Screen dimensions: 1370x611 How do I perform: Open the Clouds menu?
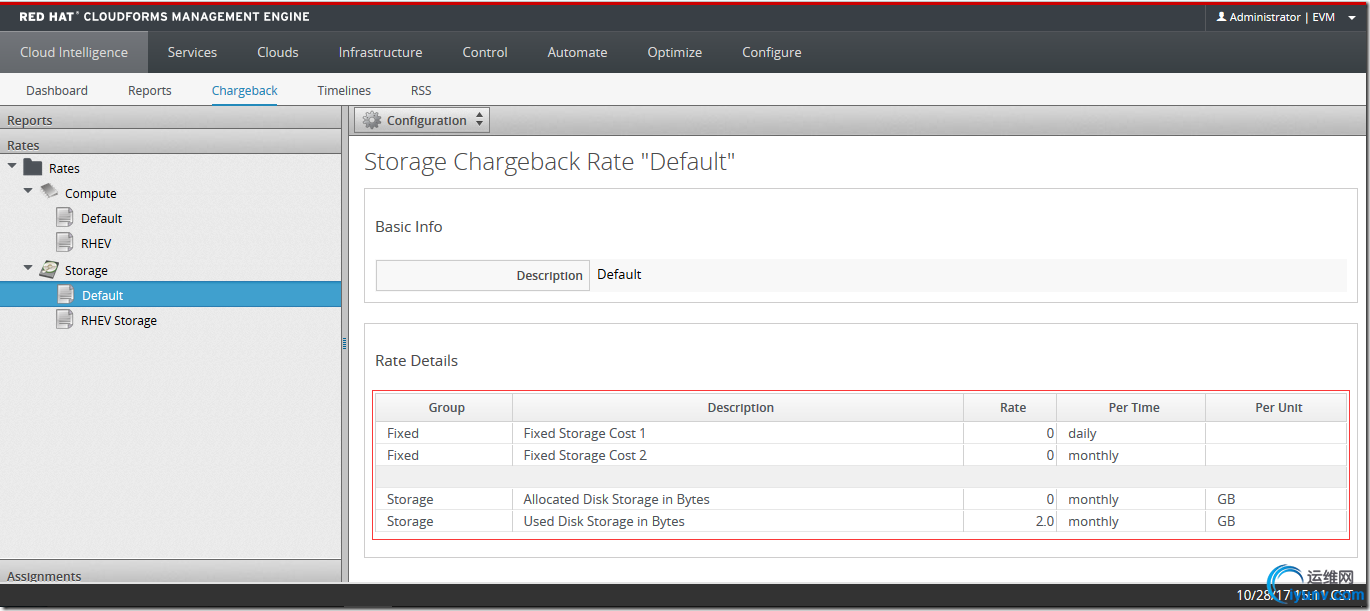(x=278, y=52)
